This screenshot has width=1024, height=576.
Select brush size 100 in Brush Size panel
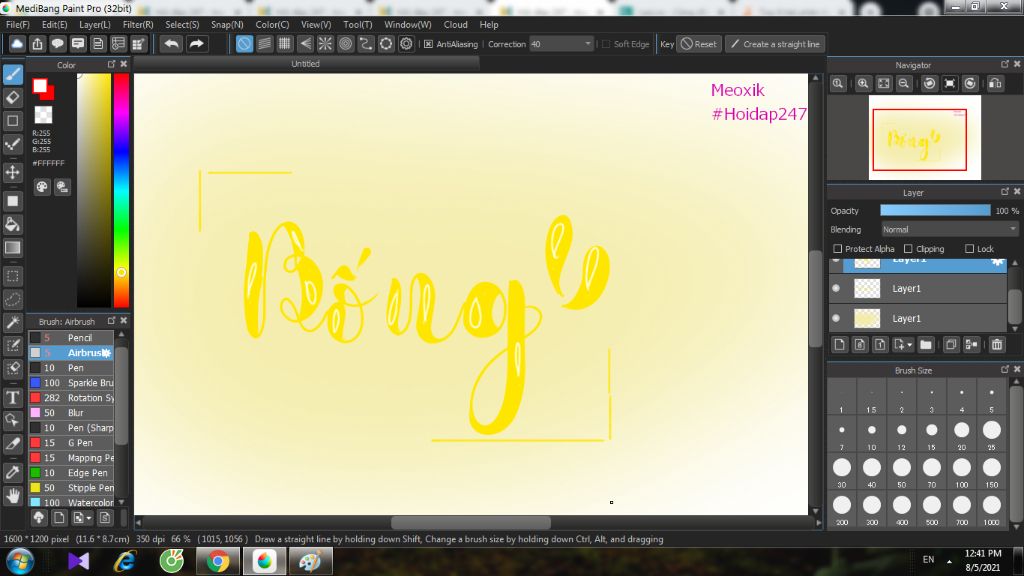(961, 467)
